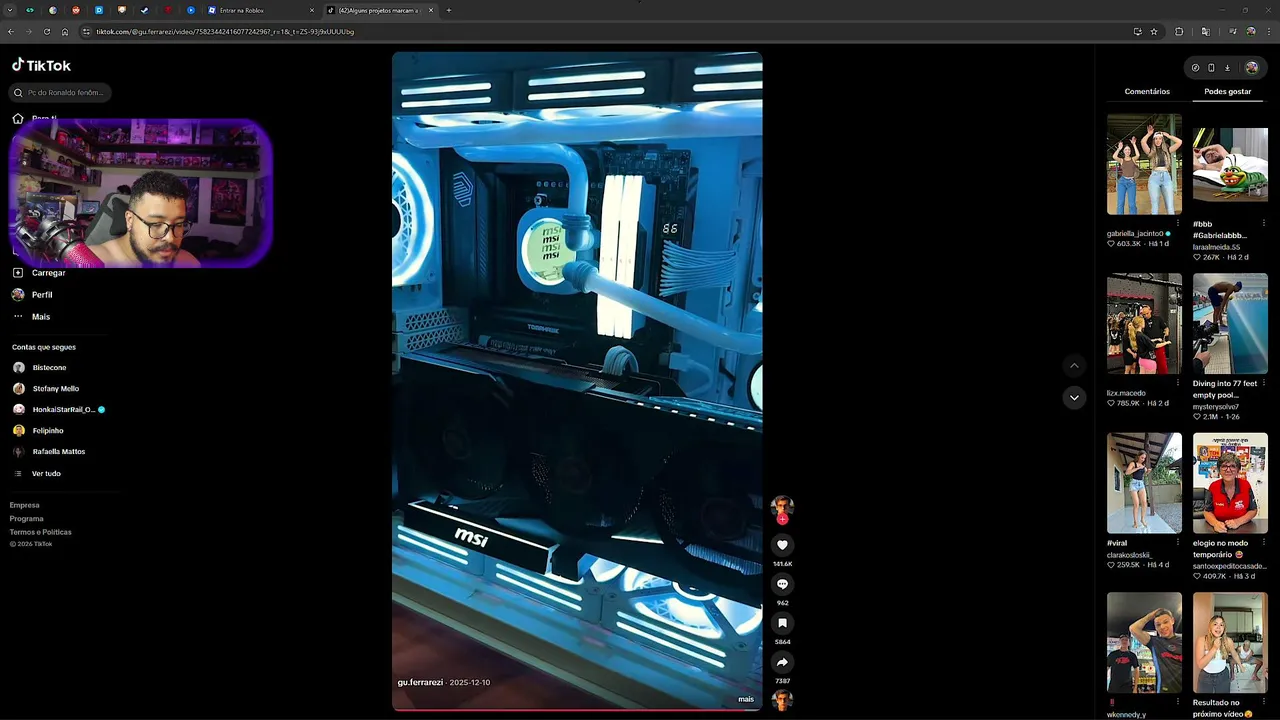This screenshot has width=1280, height=720.
Task: Click the TikTok search field
Action: pyautogui.click(x=60, y=92)
